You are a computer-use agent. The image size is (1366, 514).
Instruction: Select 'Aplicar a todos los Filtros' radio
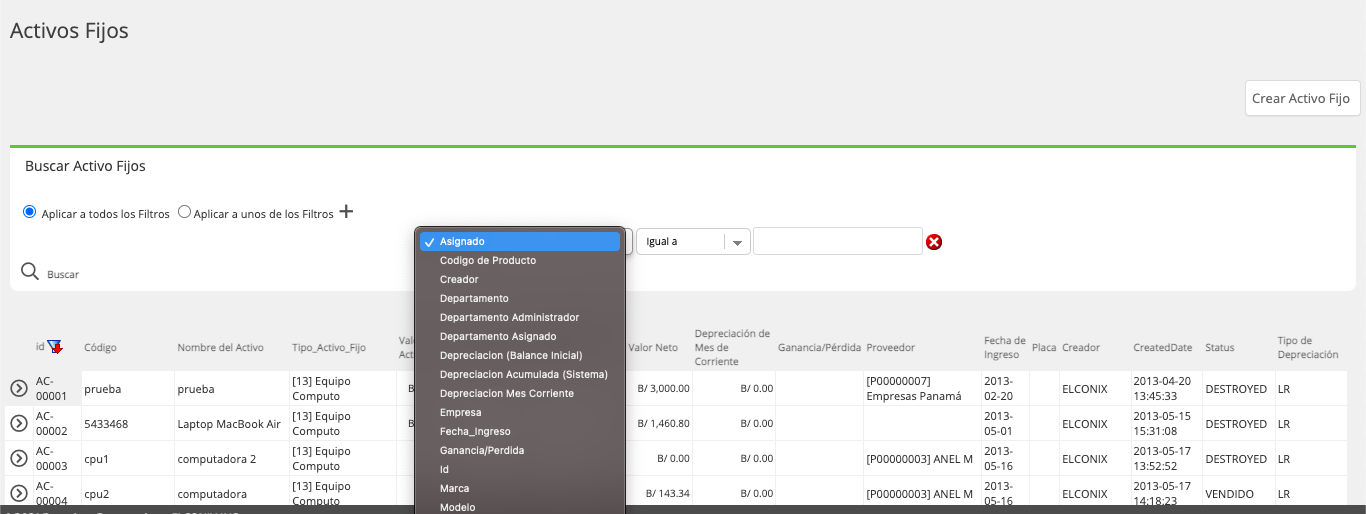(29, 212)
